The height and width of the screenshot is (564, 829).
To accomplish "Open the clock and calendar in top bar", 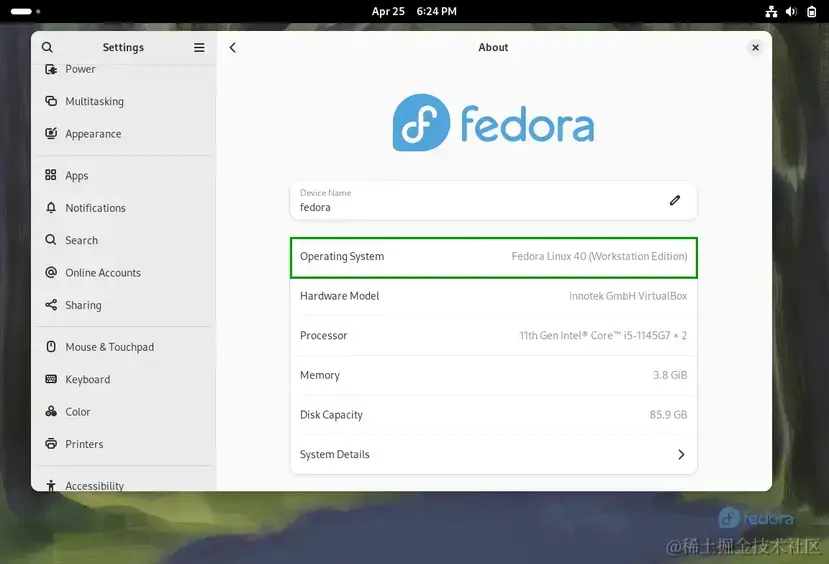I will (x=414, y=11).
